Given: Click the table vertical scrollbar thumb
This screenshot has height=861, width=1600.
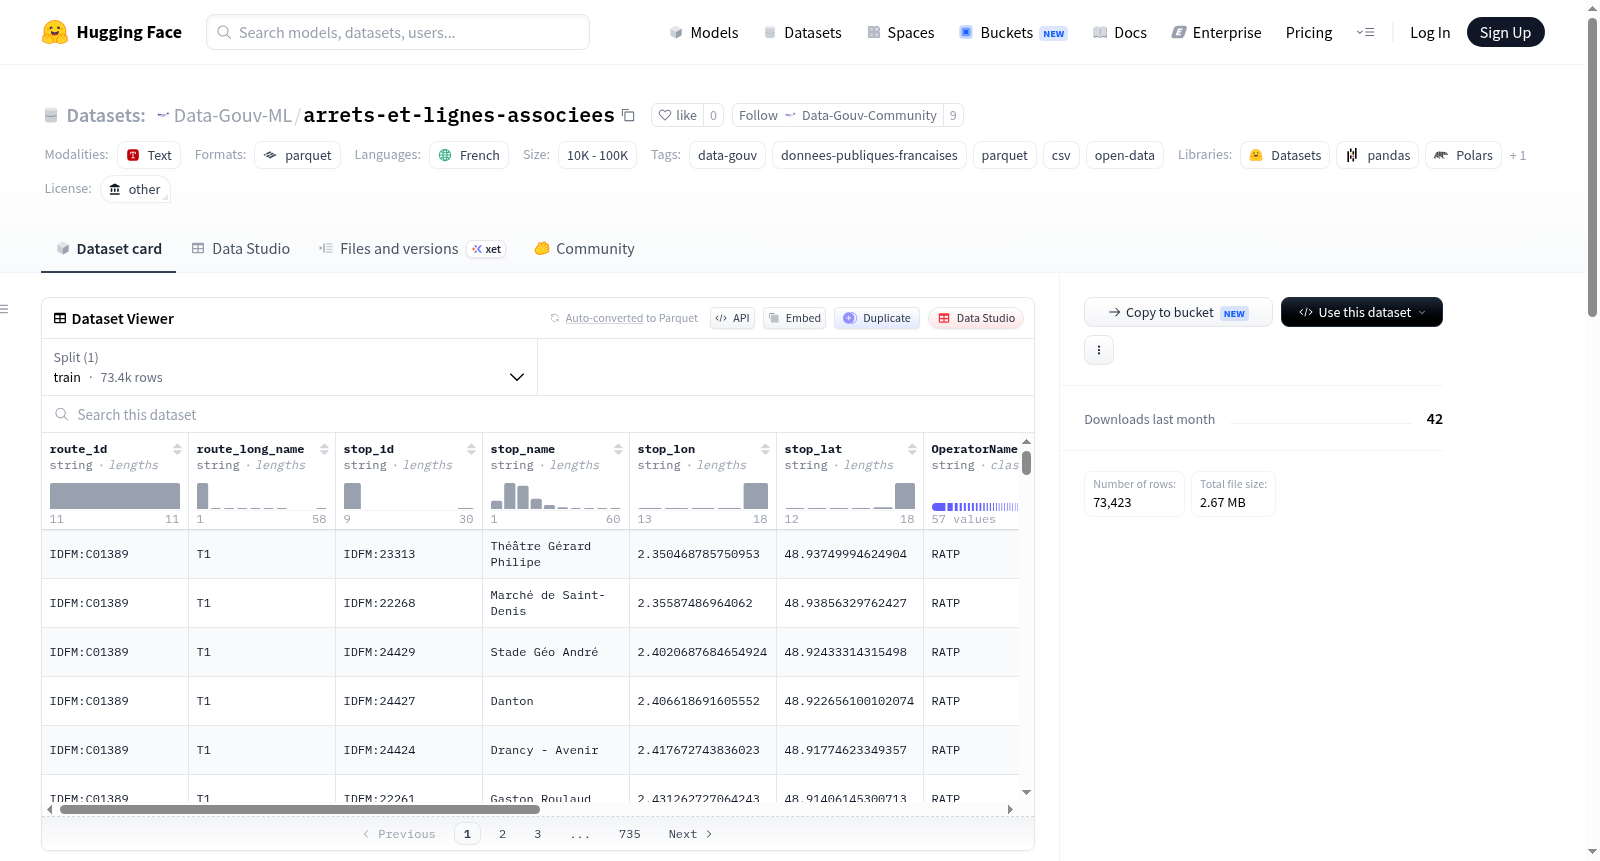Looking at the screenshot, I should (1026, 462).
